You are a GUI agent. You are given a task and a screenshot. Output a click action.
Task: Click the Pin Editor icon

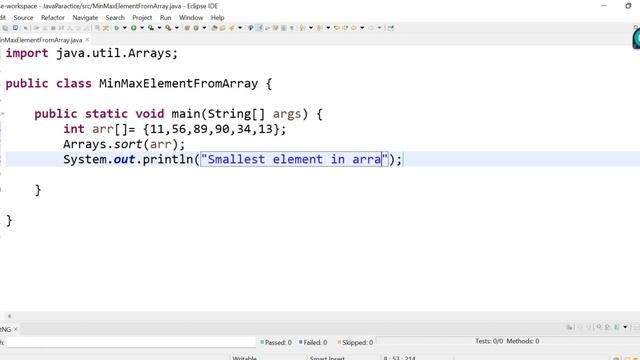pyautogui.click(x=391, y=28)
